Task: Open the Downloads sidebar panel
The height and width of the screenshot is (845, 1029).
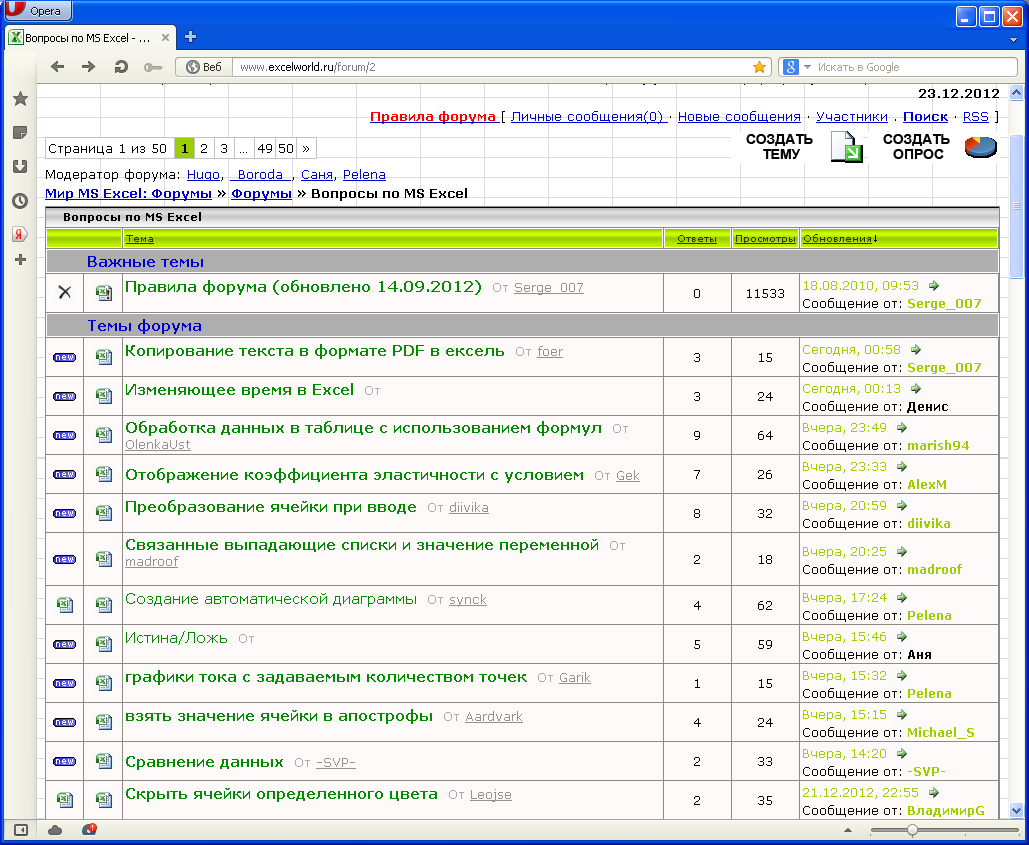Action: pyautogui.click(x=20, y=167)
